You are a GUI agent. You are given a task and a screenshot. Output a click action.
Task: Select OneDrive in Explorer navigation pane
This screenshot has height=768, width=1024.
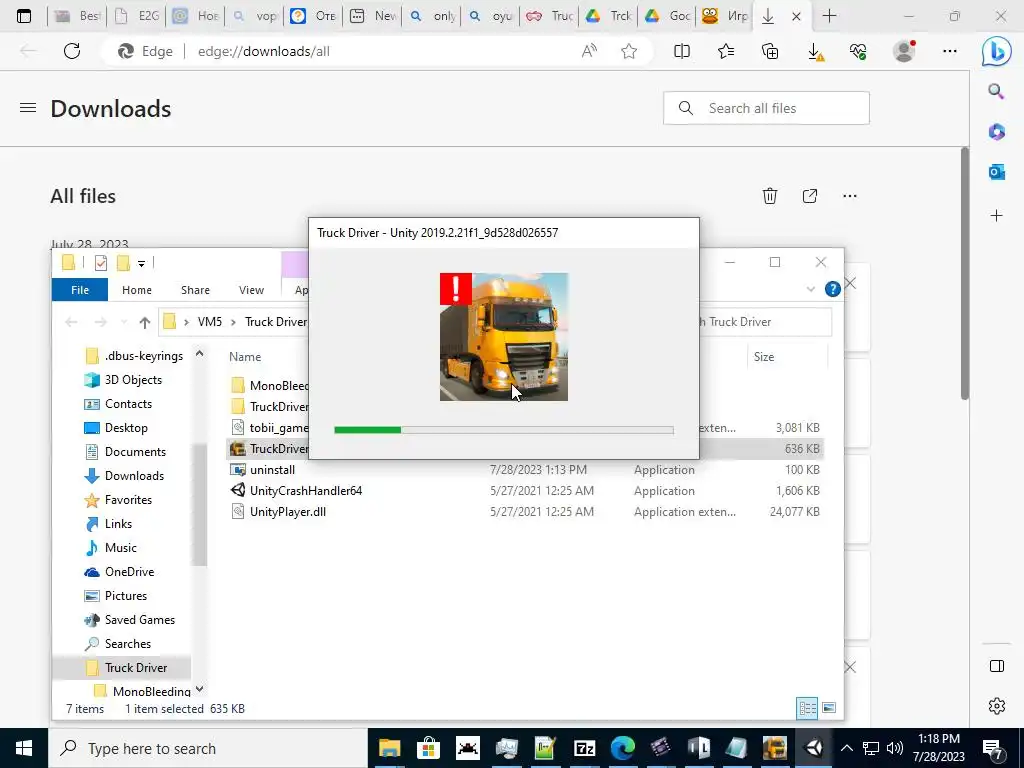coord(129,572)
